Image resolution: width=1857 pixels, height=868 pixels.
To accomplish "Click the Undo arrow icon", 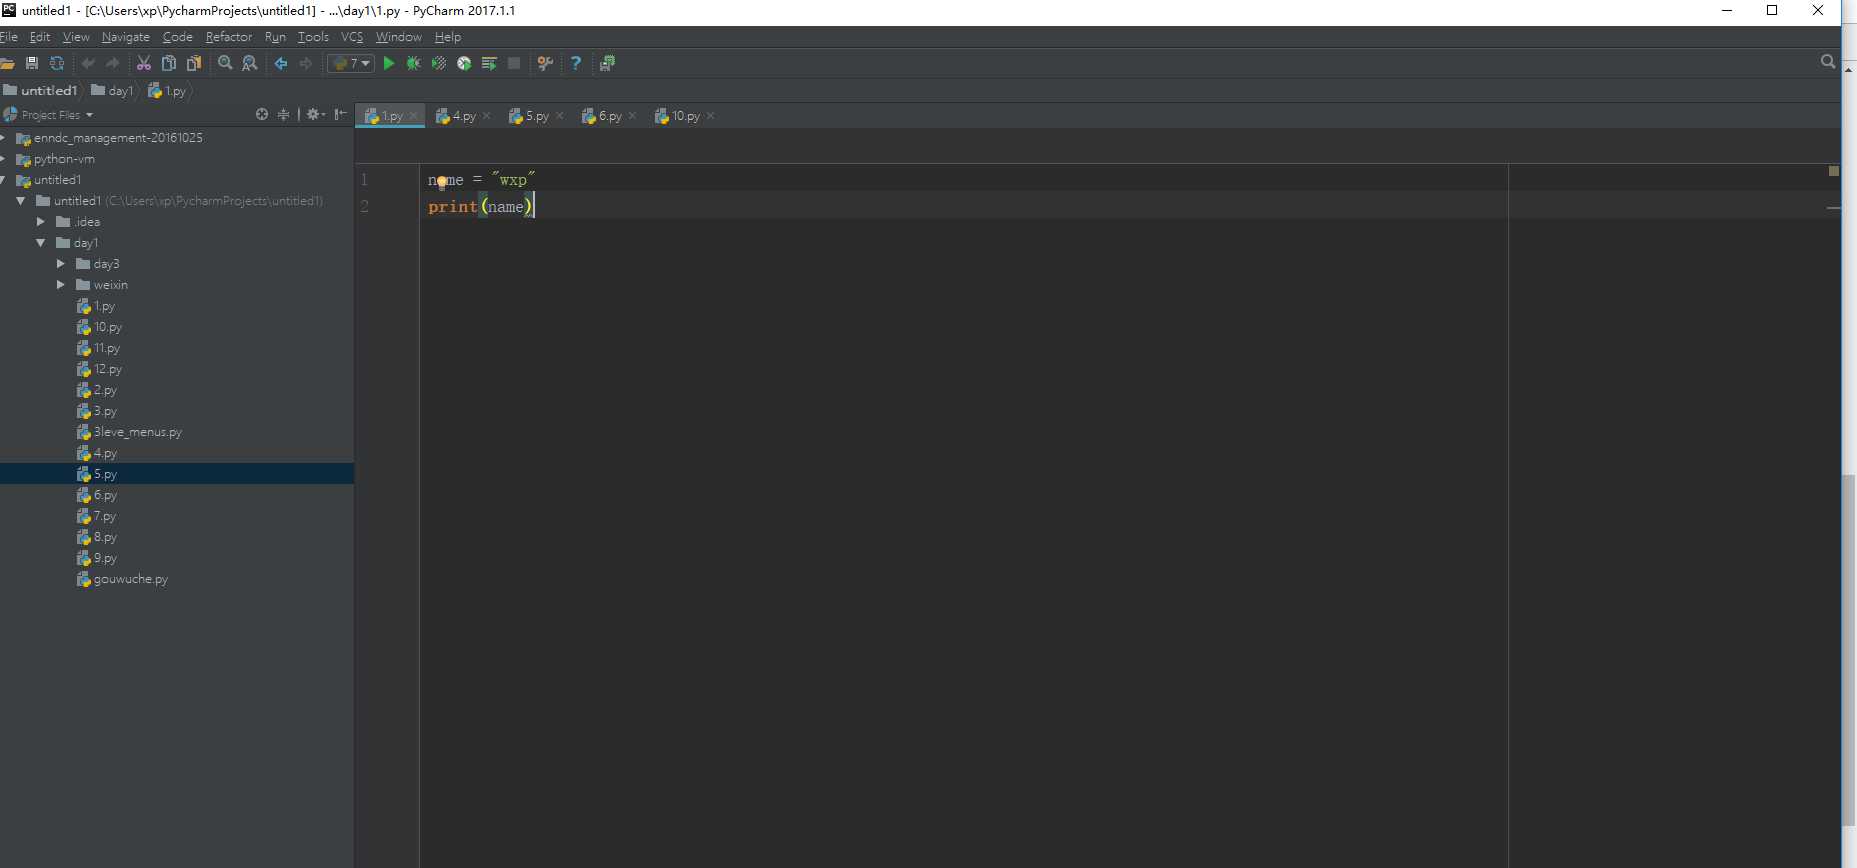I will (88, 63).
